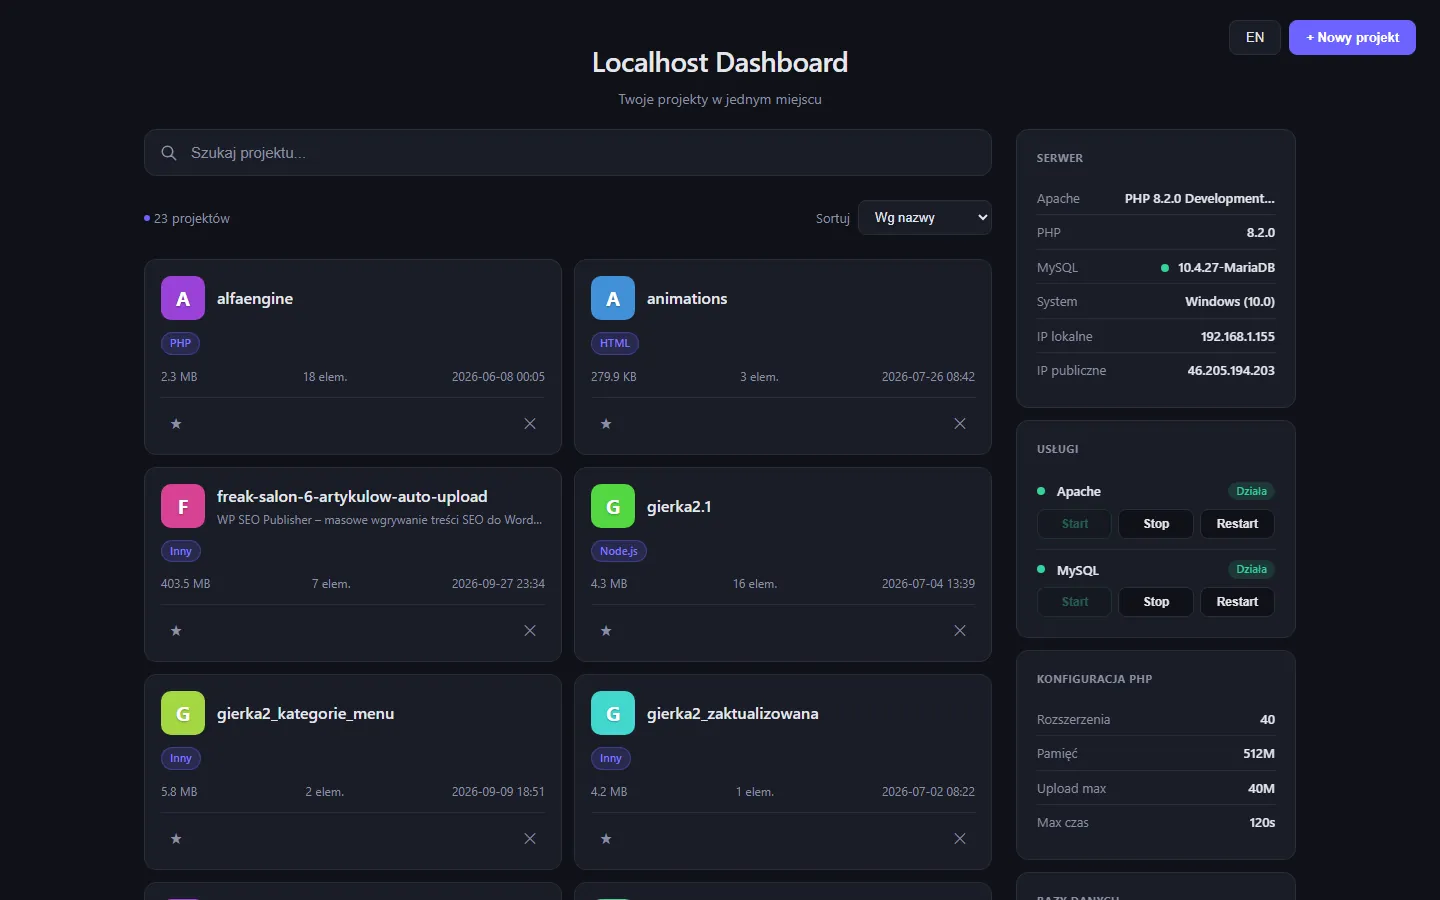Click the Max czas 120s value

[x=1262, y=822]
